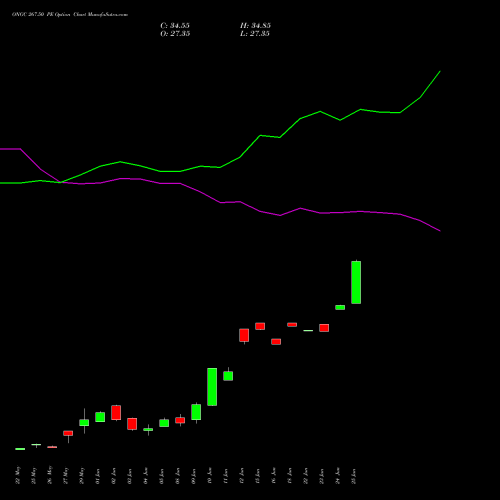500x500 pixels.
Task: Click the 25 May date label
Action: pyautogui.click(x=34, y=475)
